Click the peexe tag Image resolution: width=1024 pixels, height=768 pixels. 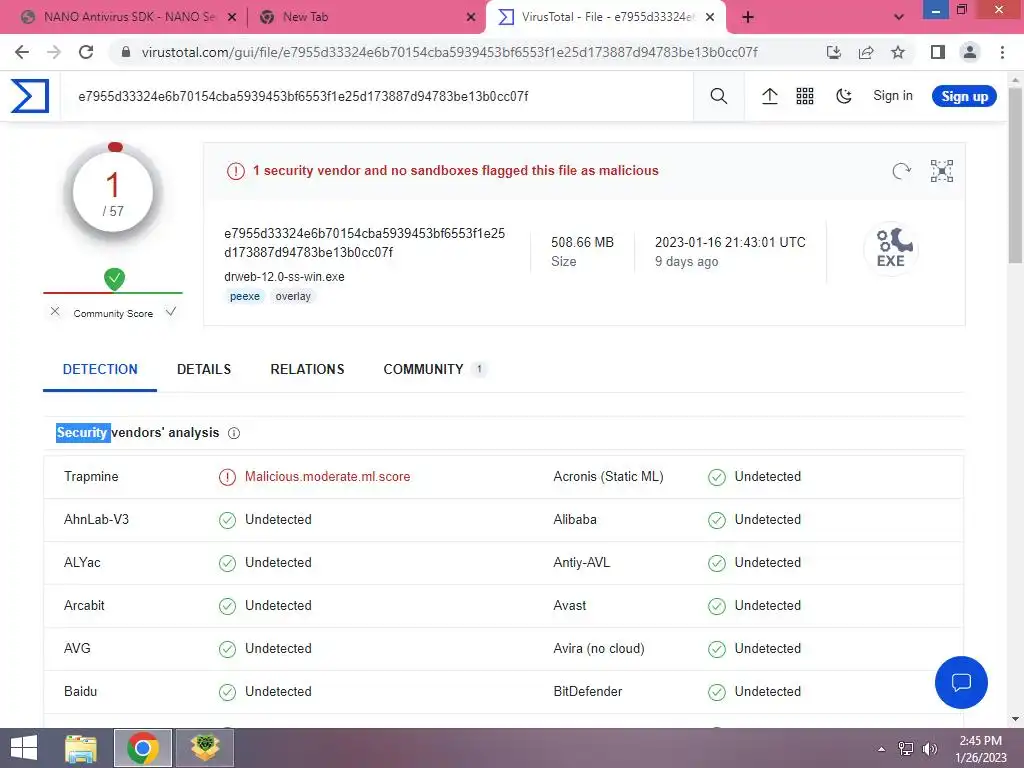click(245, 296)
